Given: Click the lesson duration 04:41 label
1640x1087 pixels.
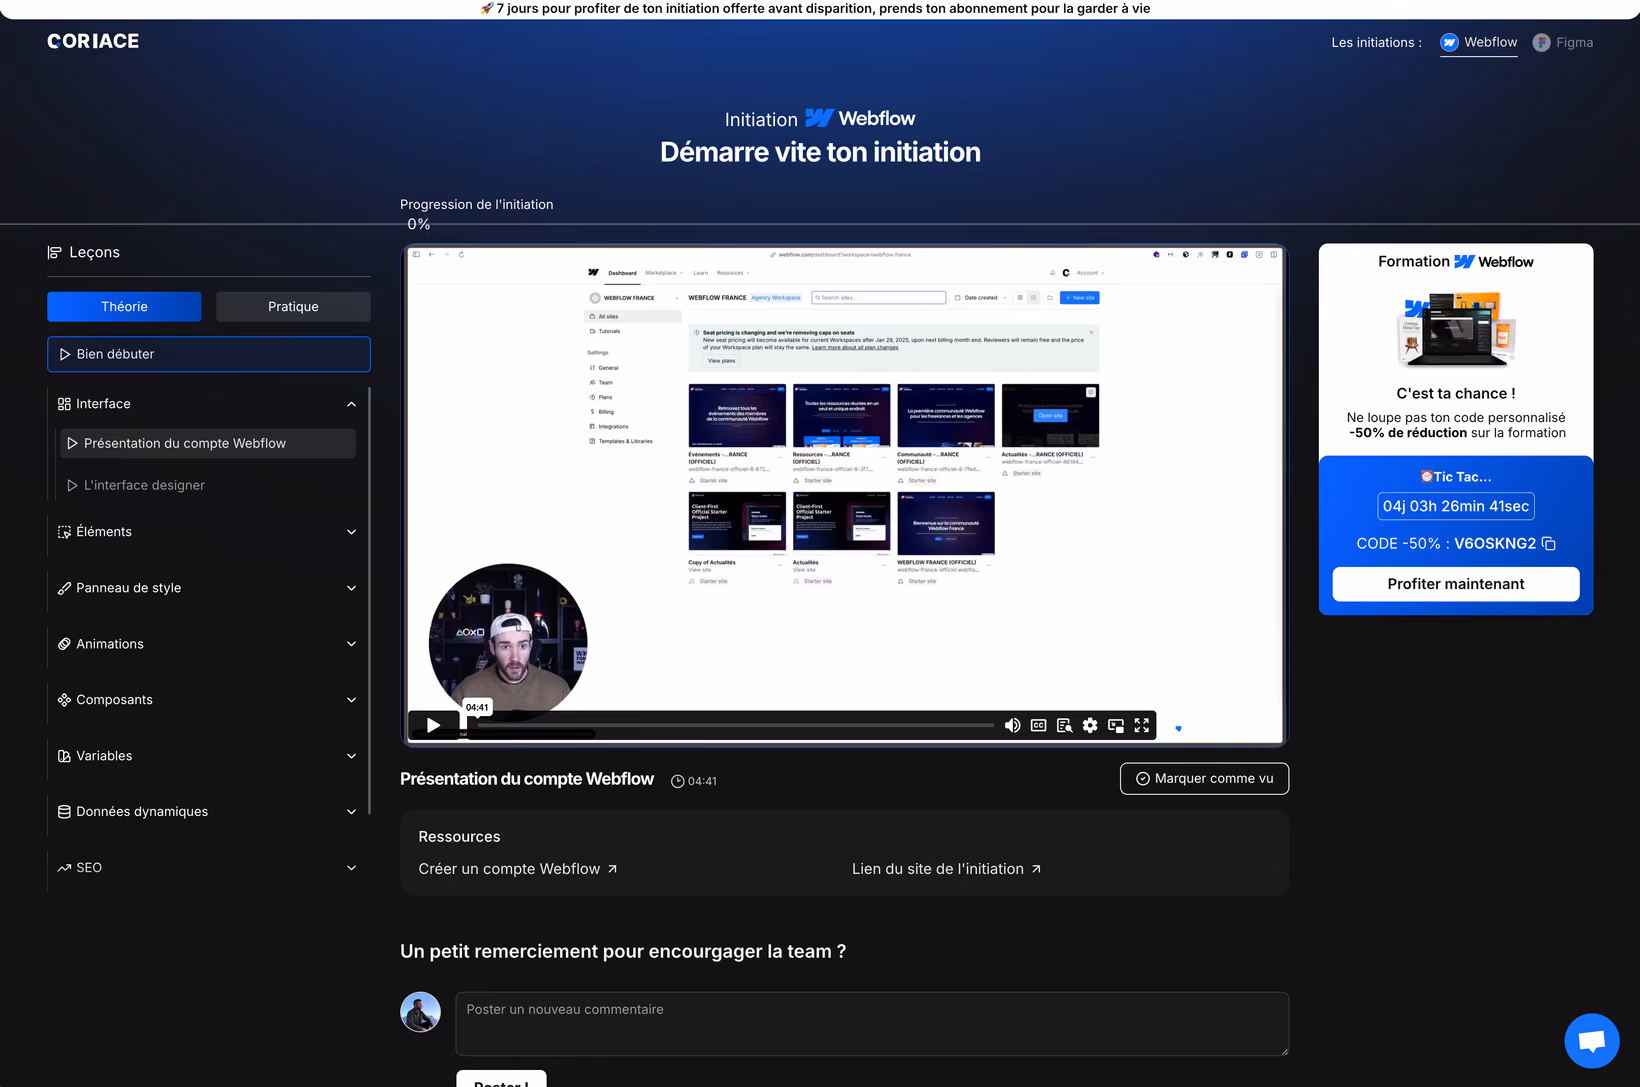Looking at the screenshot, I should [694, 781].
